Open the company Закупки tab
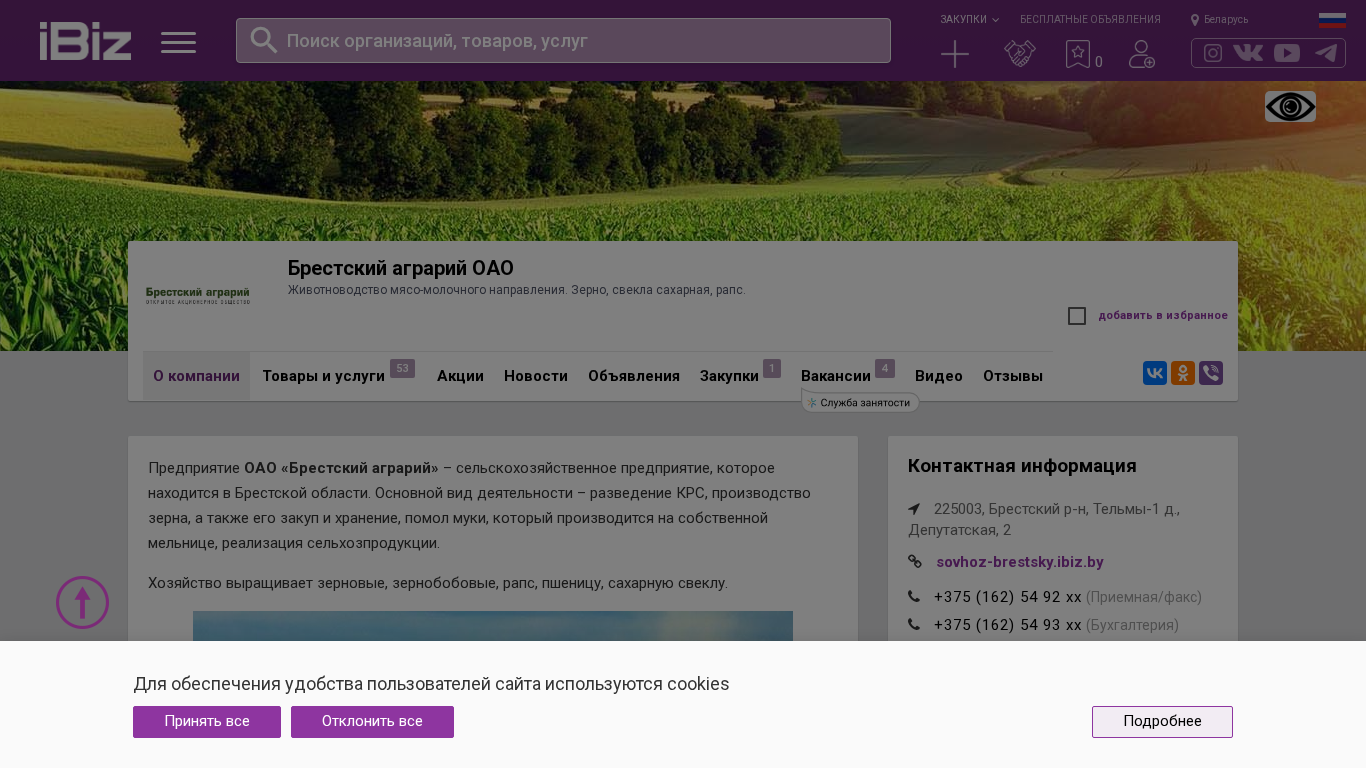The height and width of the screenshot is (768, 1366). coord(729,376)
